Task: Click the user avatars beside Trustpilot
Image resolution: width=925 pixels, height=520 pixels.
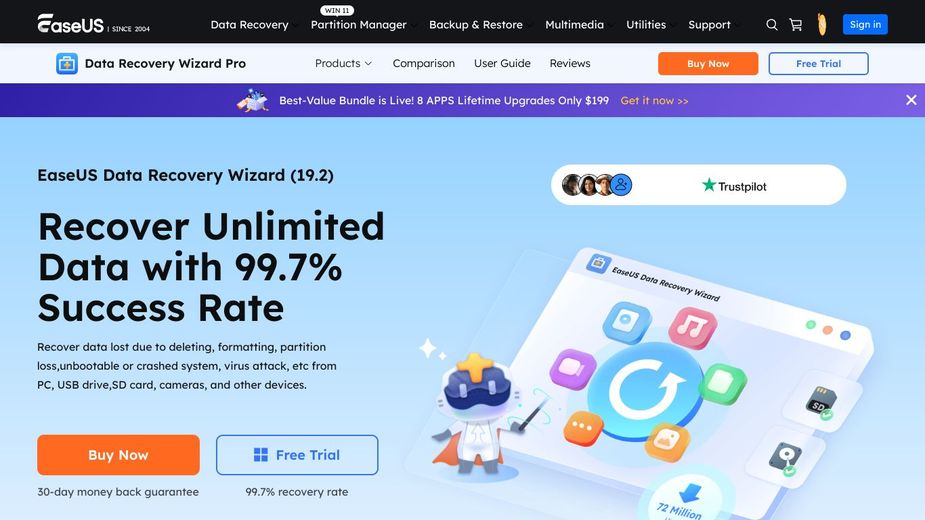Action: (597, 185)
